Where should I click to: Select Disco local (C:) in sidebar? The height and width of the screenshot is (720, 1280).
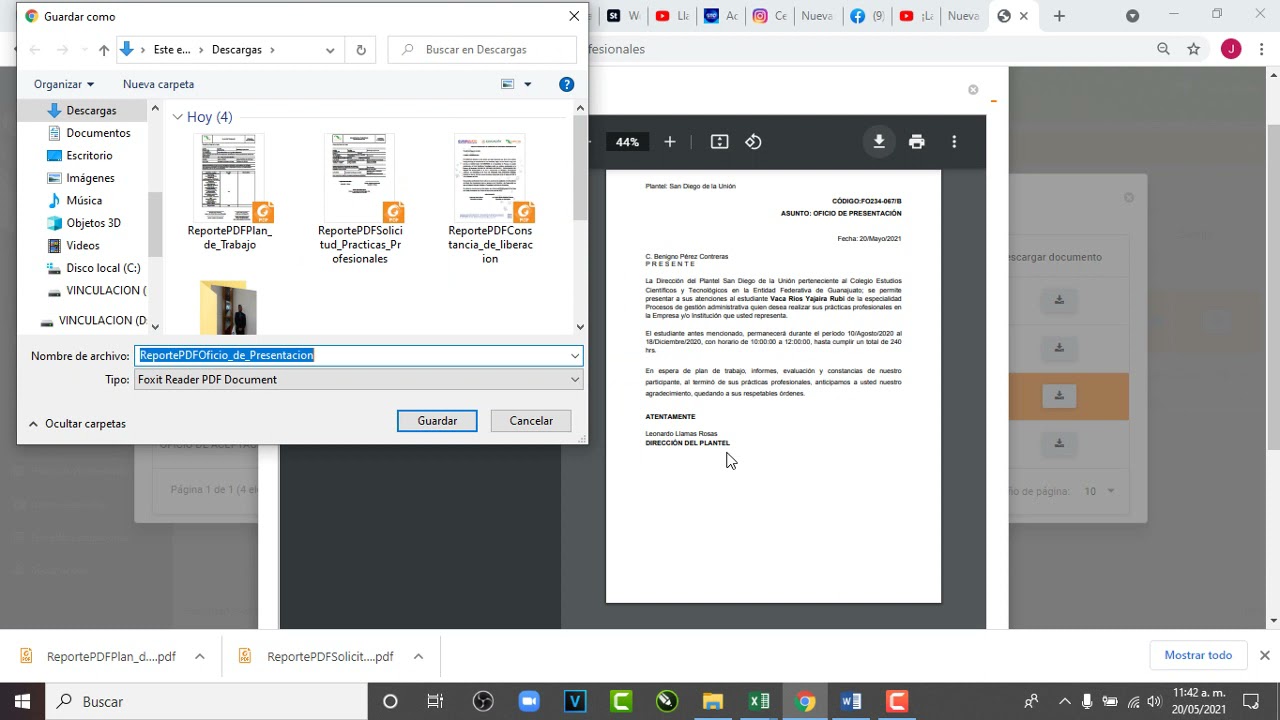pos(103,268)
